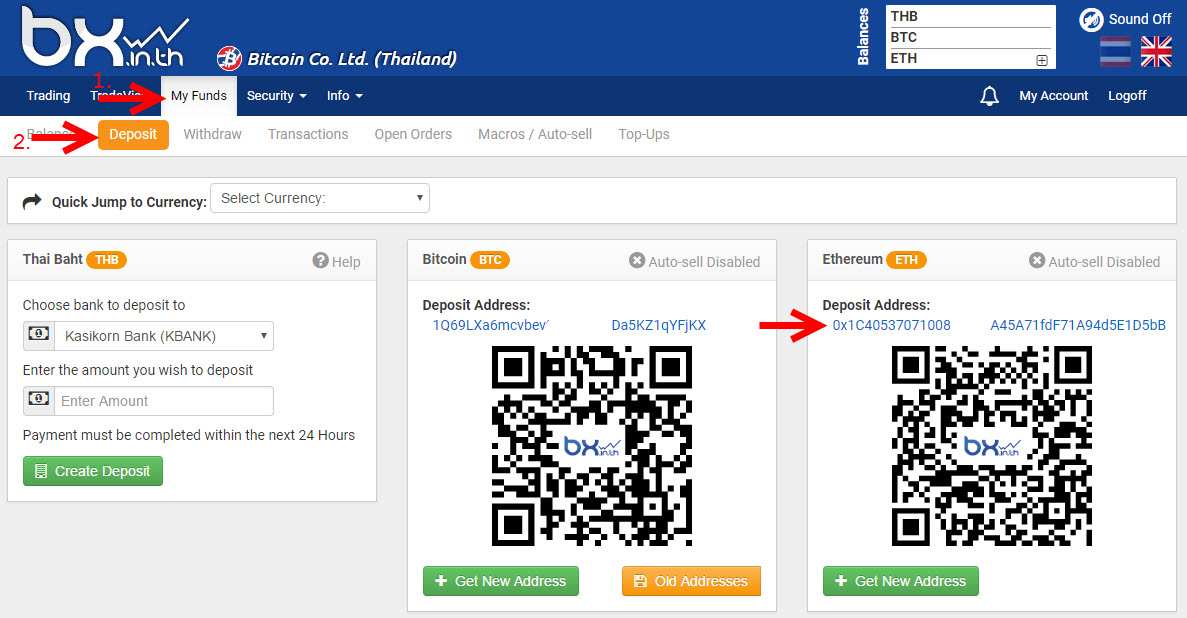This screenshot has width=1187, height=618.
Task: Click the Bitcoin QR code image
Action: coord(592,446)
